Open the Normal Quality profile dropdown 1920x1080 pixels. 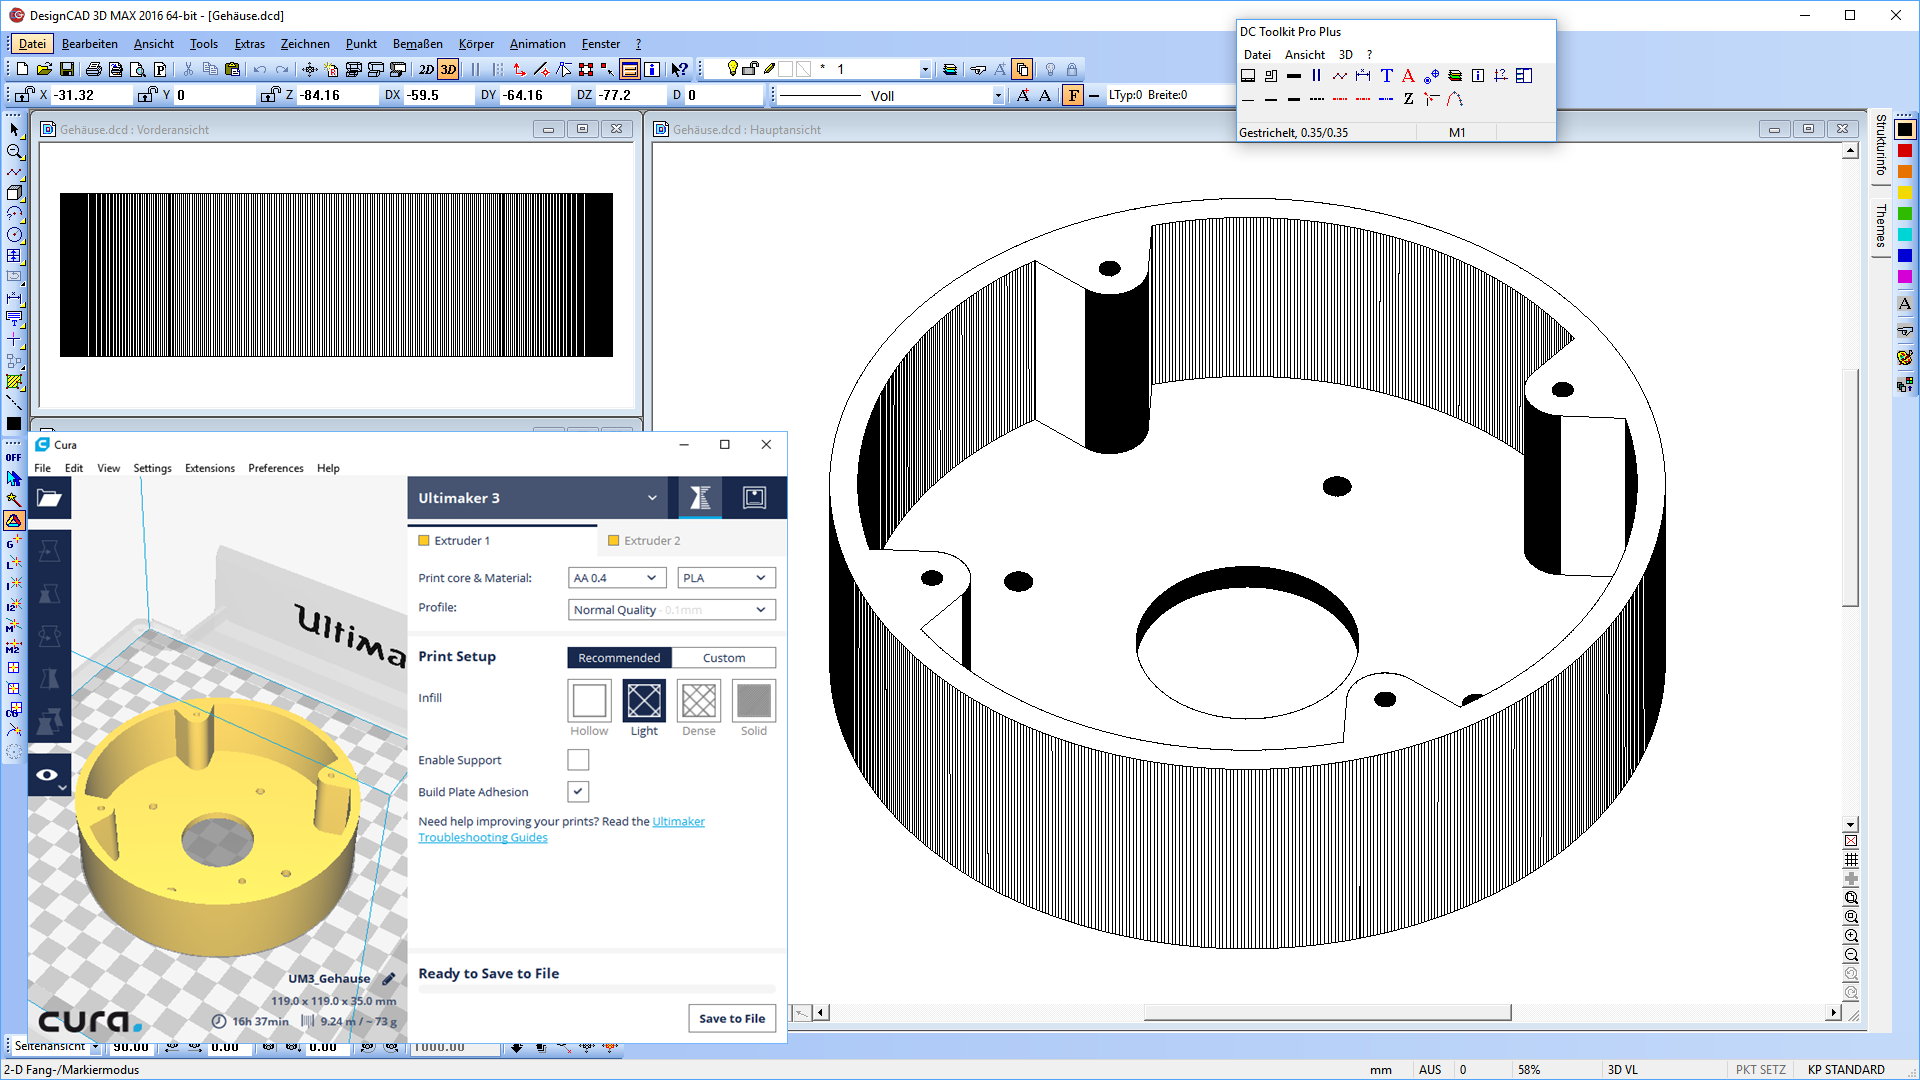pos(670,610)
